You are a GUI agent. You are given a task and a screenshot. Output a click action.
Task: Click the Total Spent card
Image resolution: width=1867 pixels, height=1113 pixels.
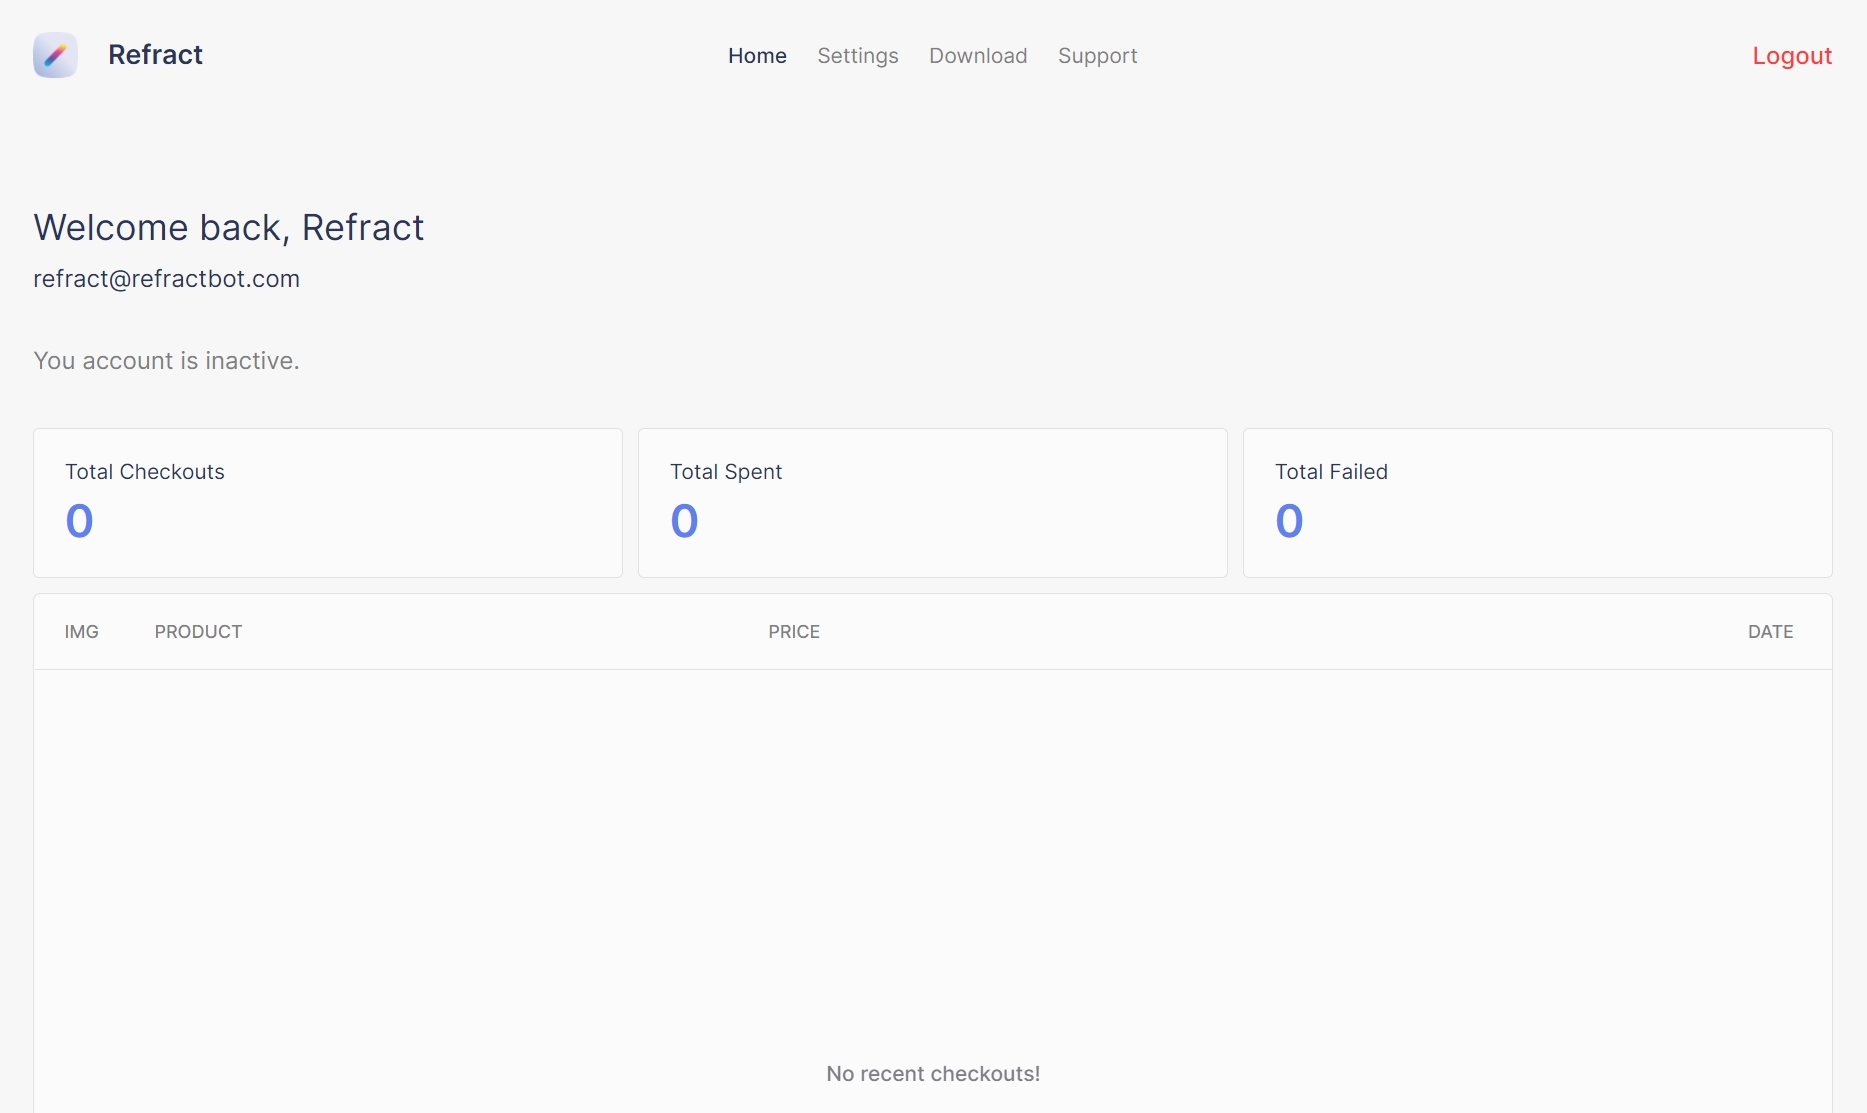tap(932, 503)
